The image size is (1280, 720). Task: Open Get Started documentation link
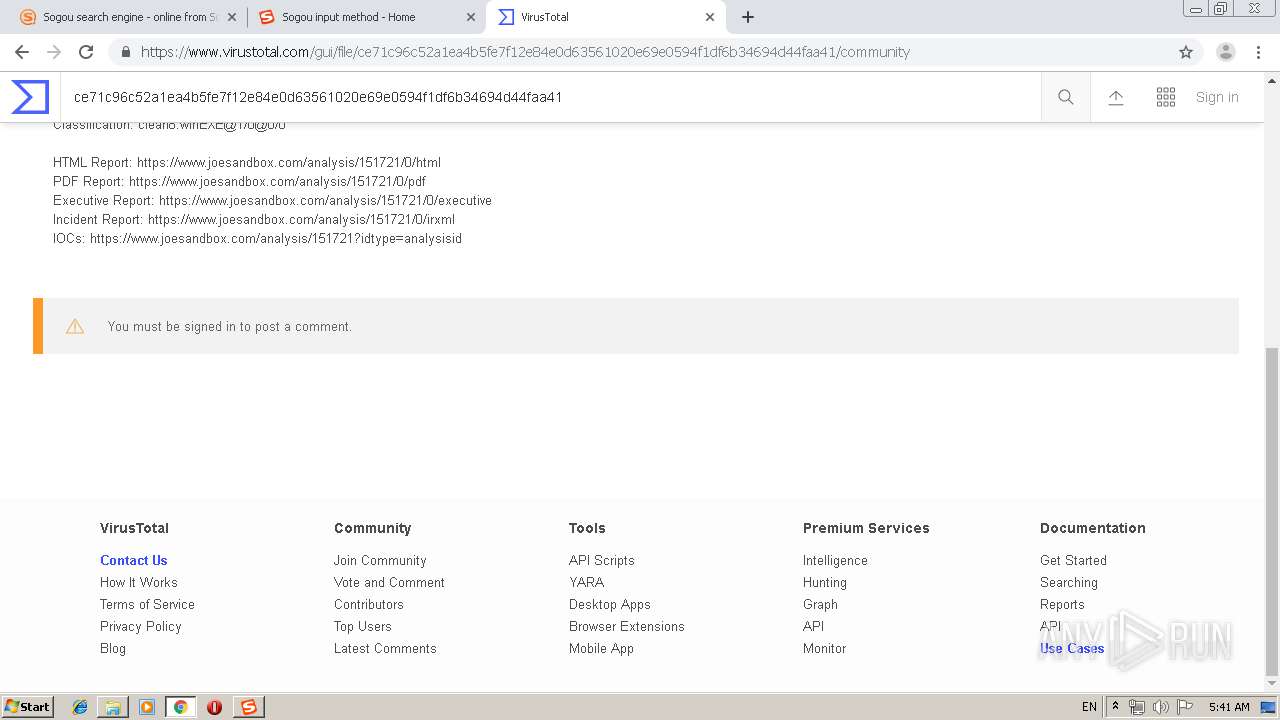pyautogui.click(x=1073, y=560)
